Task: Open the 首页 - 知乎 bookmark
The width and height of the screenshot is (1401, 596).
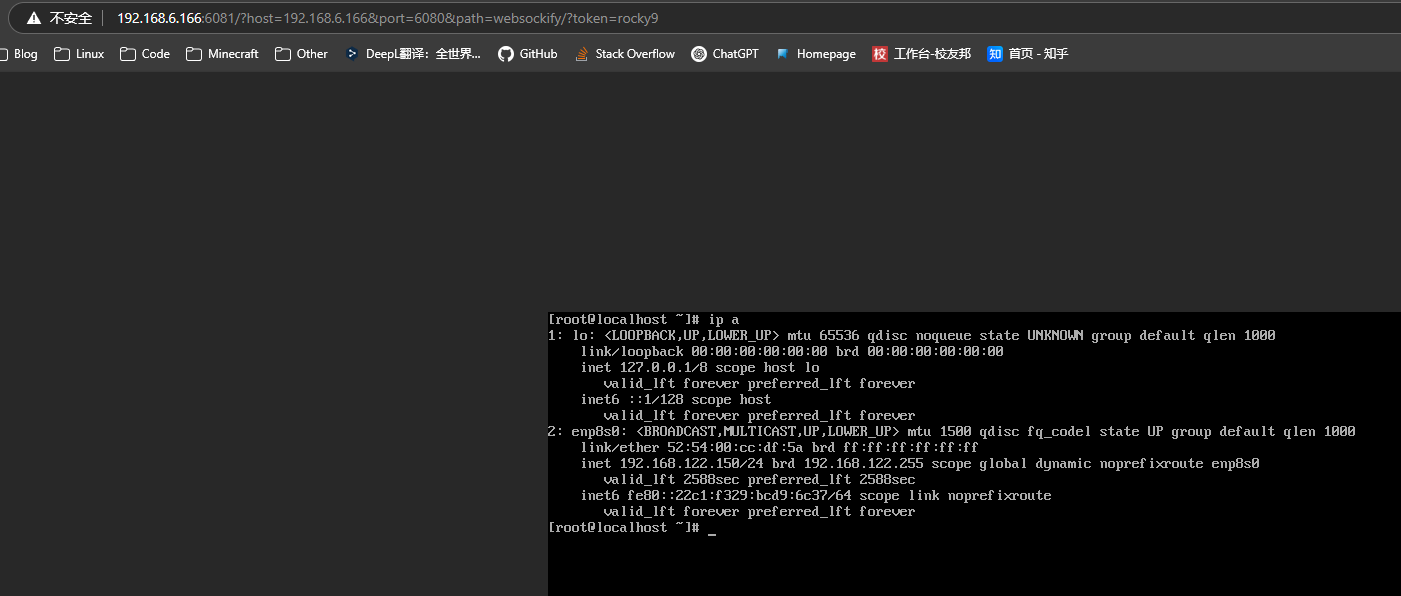Action: (x=1027, y=54)
